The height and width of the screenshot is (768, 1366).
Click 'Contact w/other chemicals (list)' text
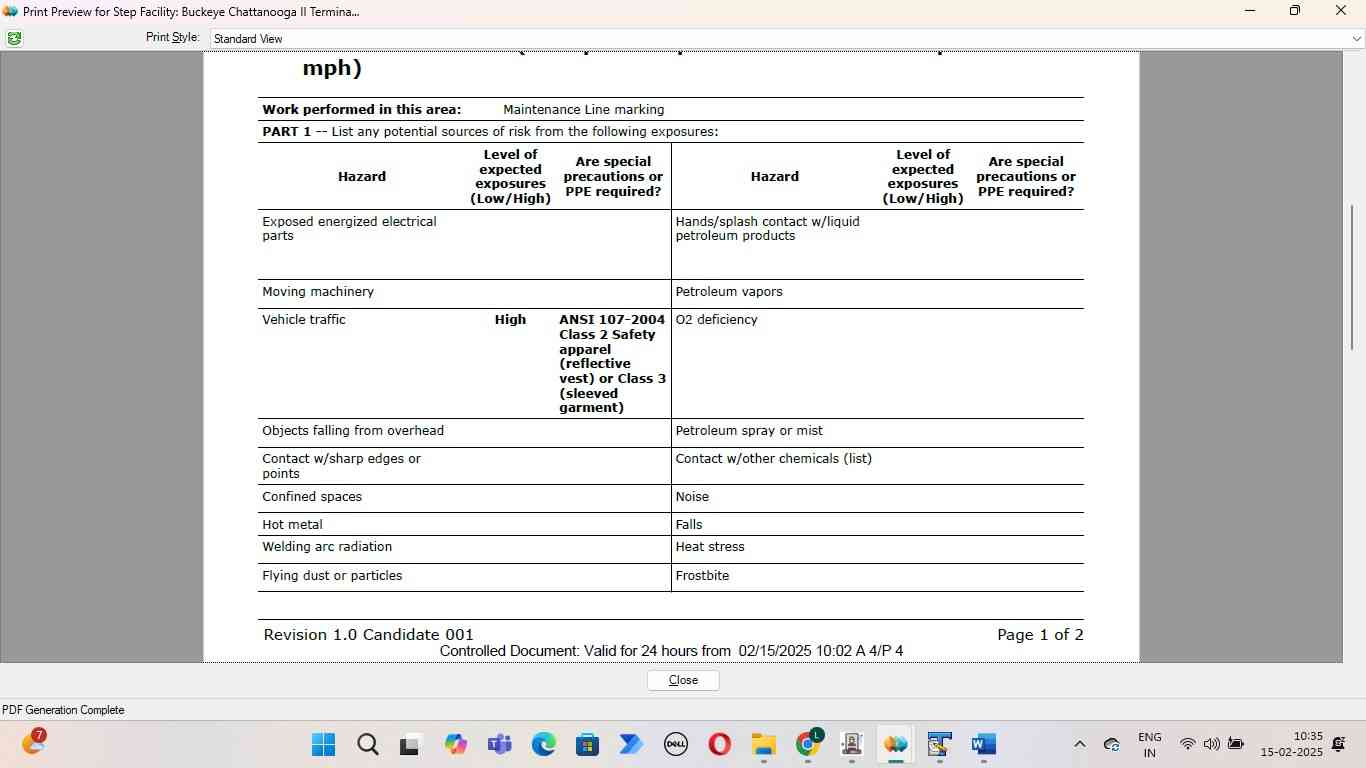[x=774, y=459]
